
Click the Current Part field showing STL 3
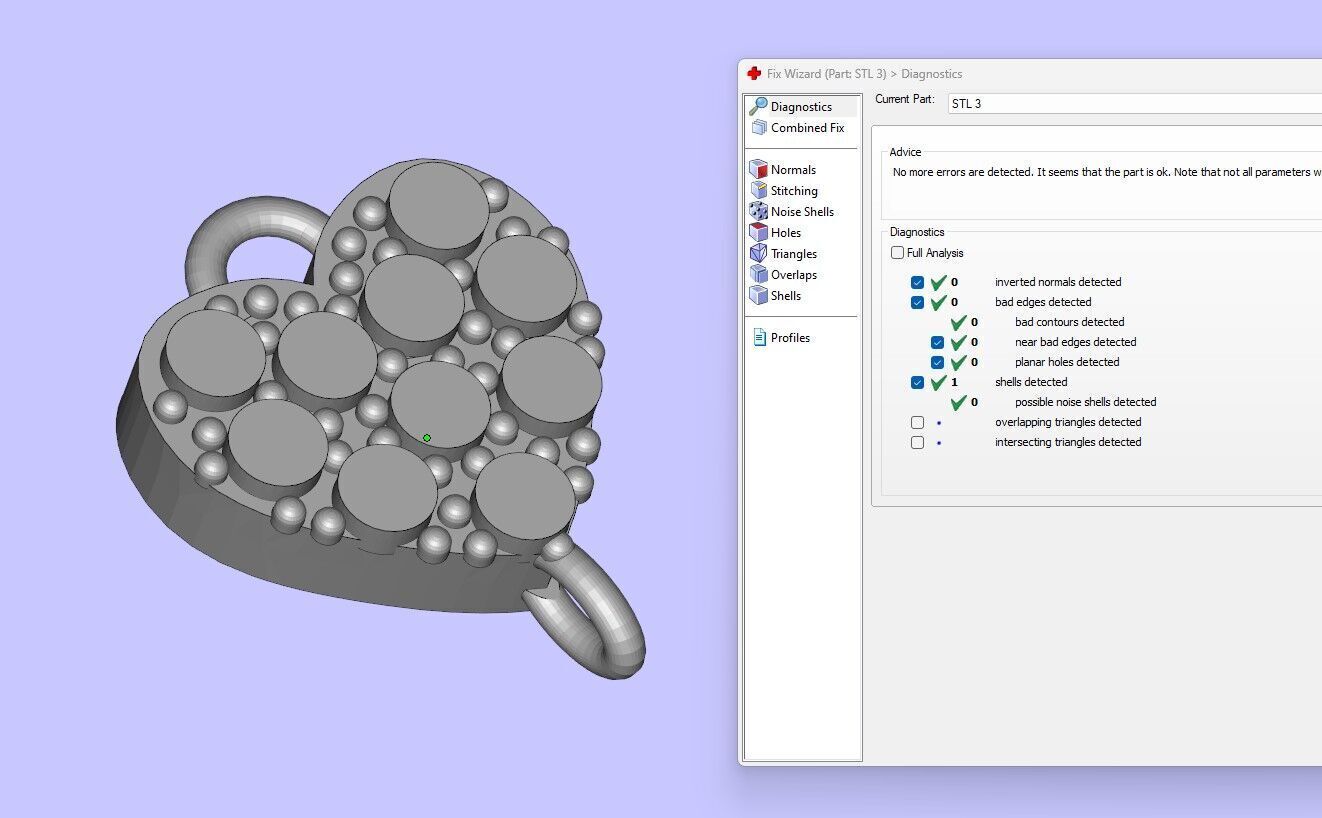click(1134, 103)
